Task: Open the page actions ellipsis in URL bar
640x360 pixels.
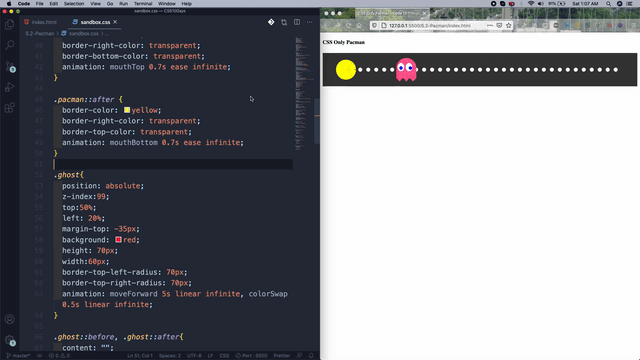Action: click(x=490, y=25)
